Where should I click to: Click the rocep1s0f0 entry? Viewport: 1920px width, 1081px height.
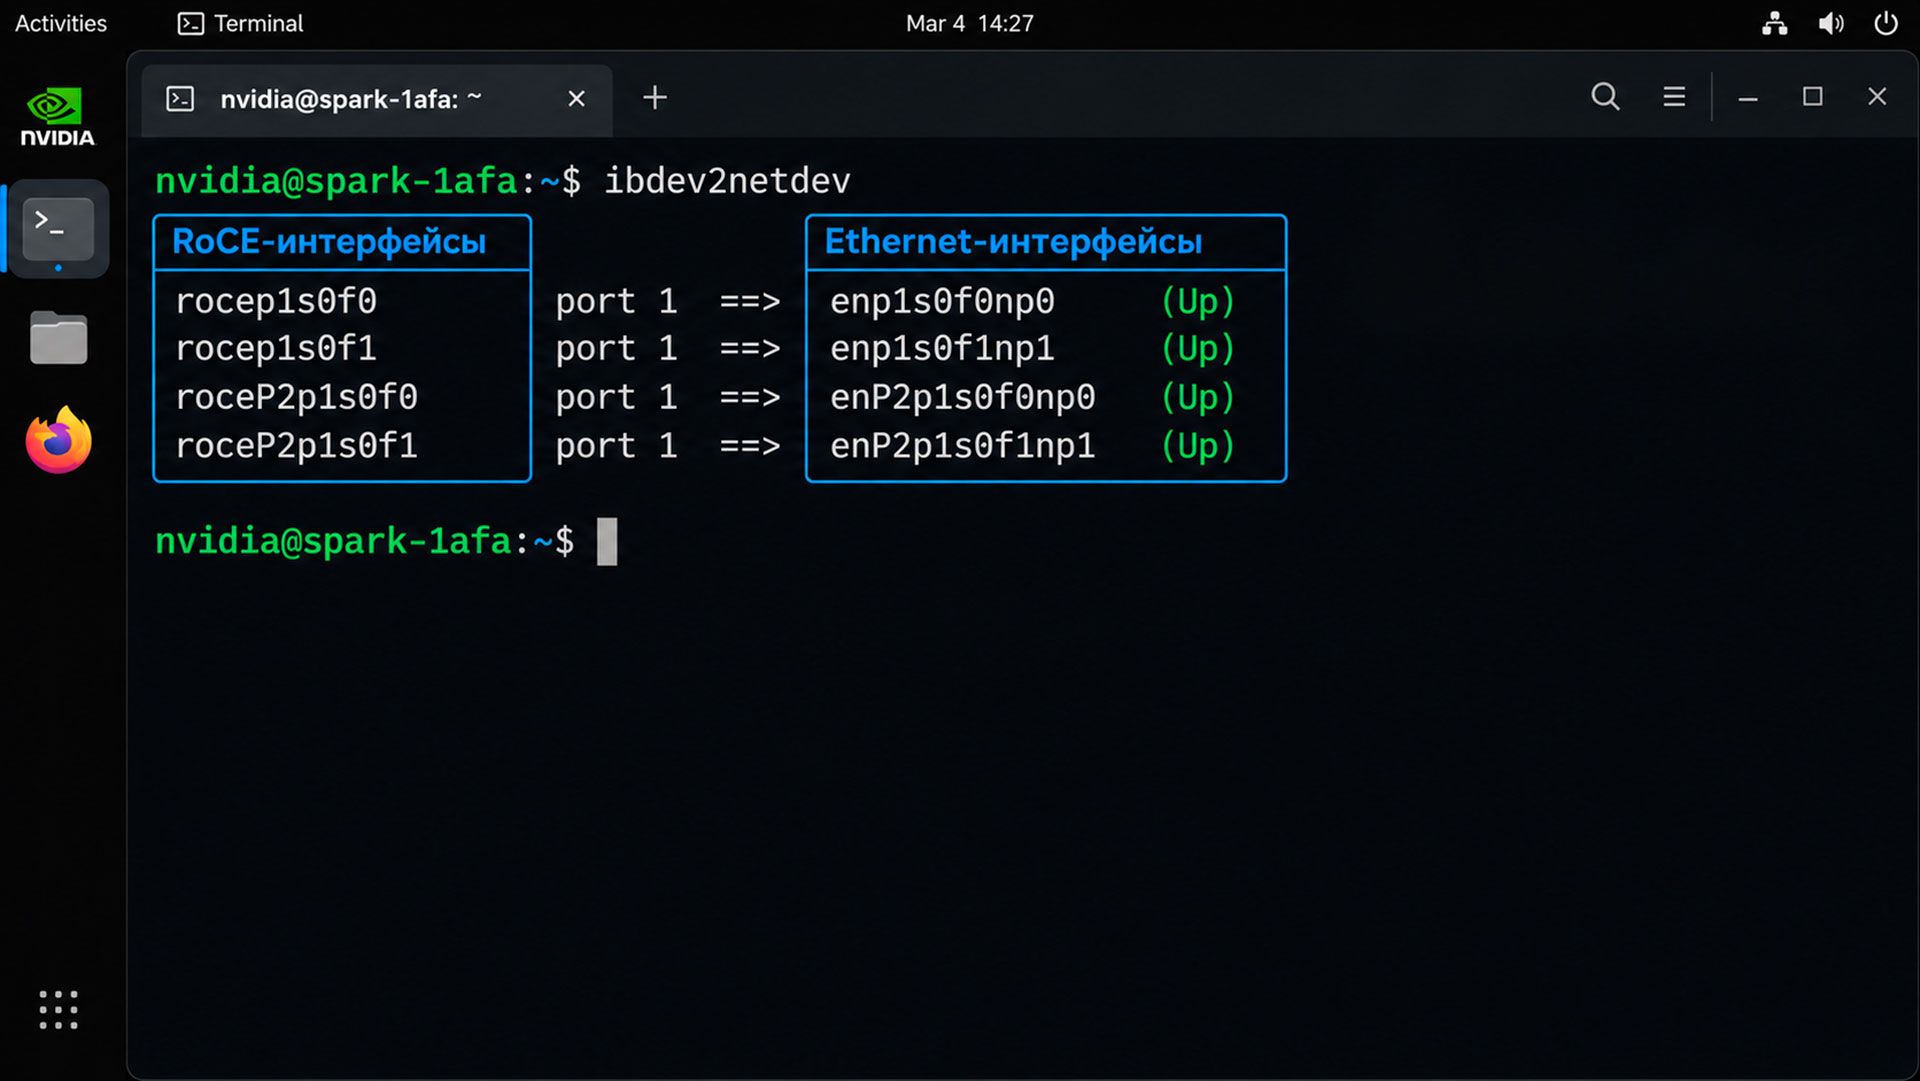tap(276, 301)
